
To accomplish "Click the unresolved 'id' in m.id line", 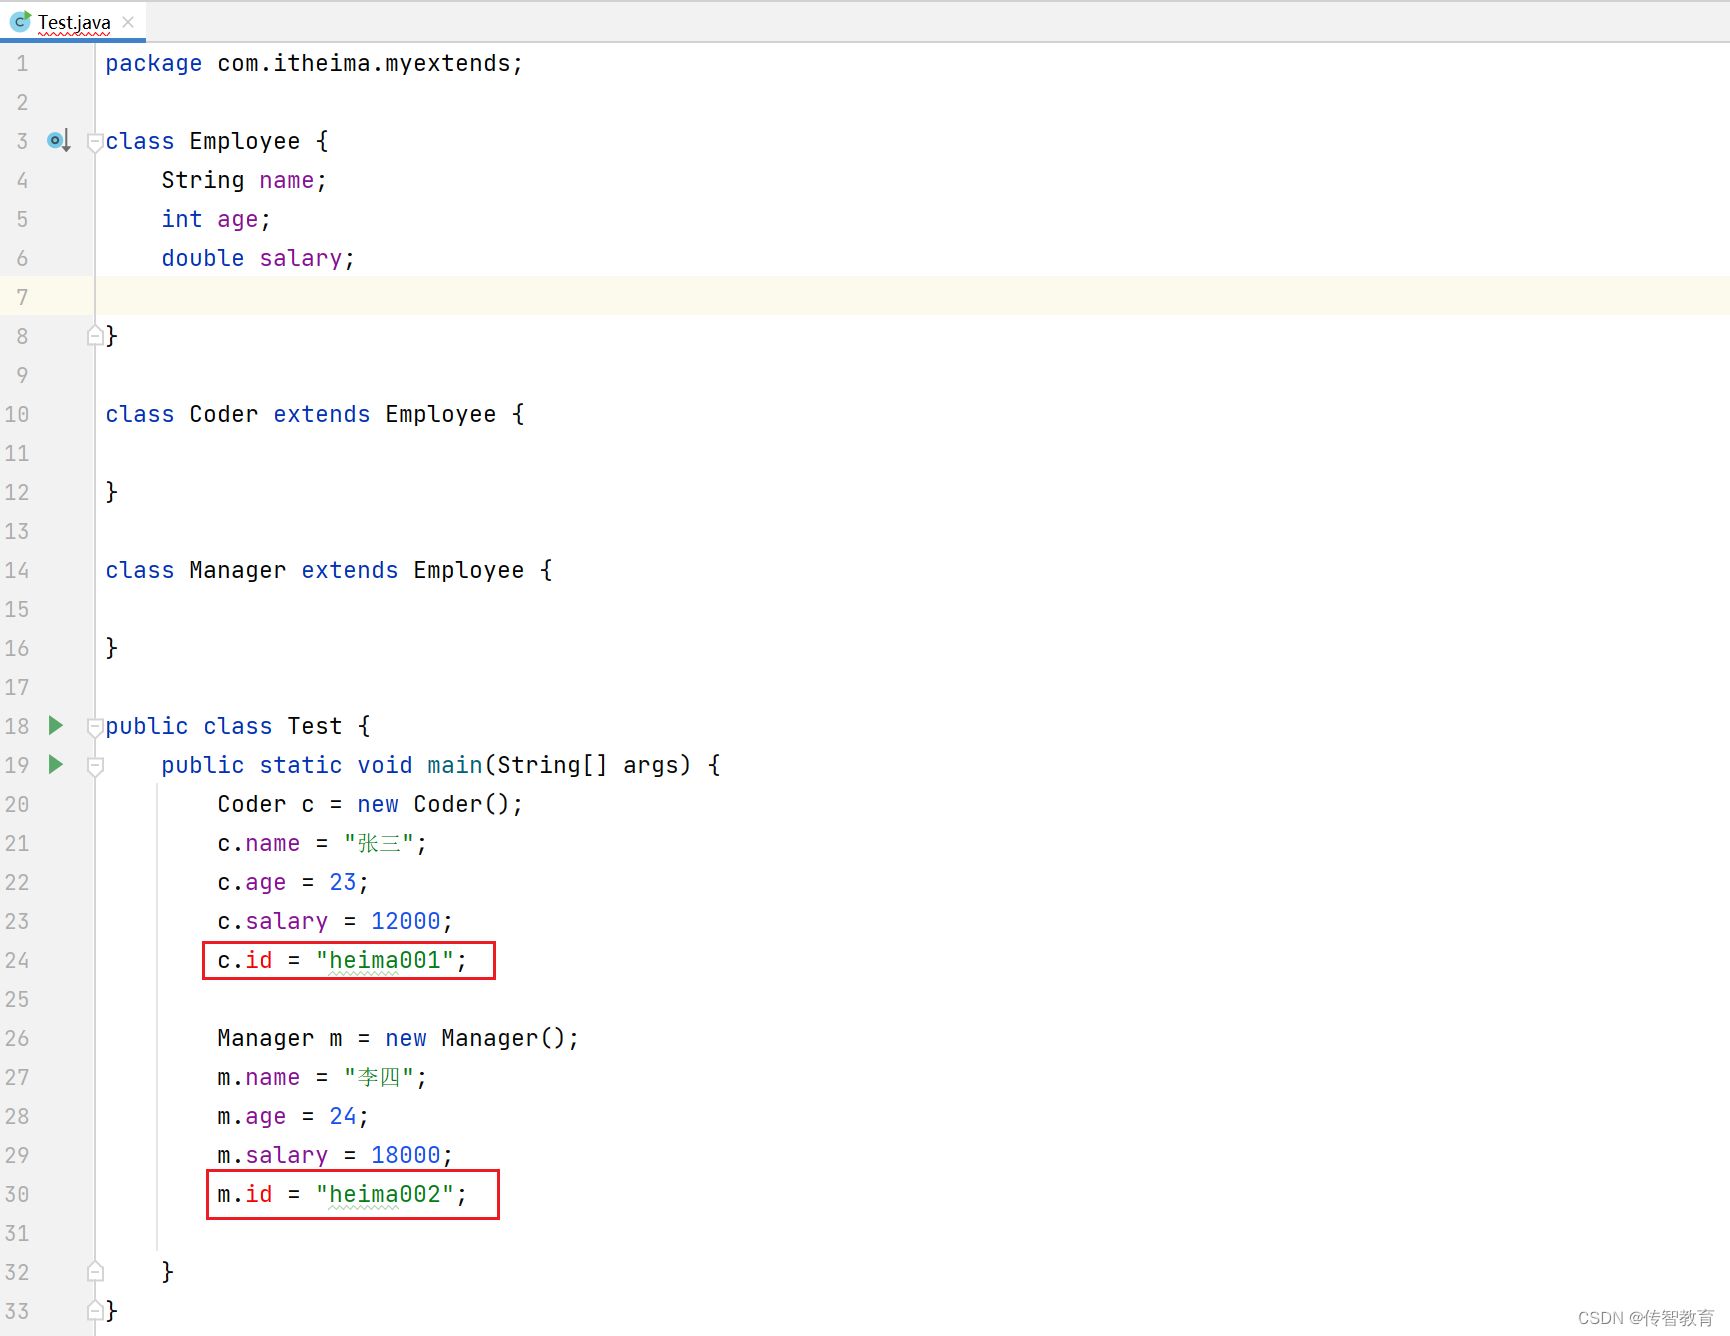I will (259, 1194).
